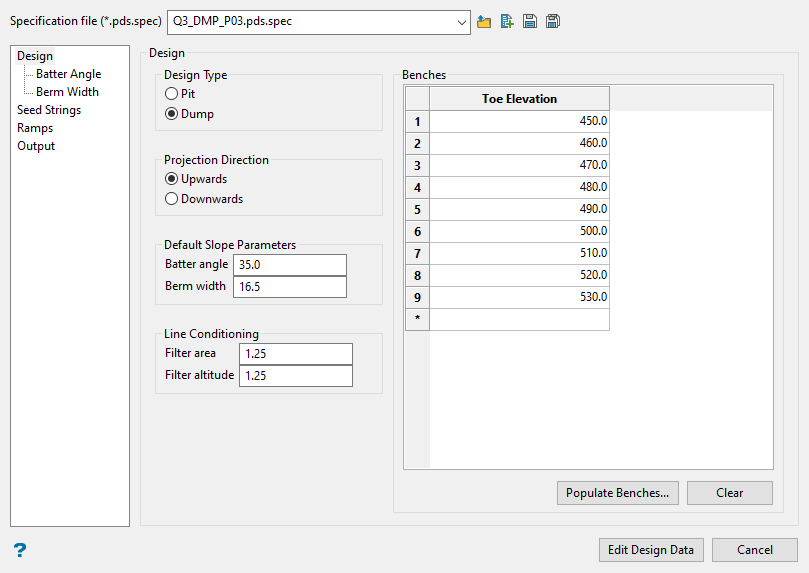This screenshot has width=809, height=573.
Task: Click the save-as multiple disks icon
Action: click(553, 22)
